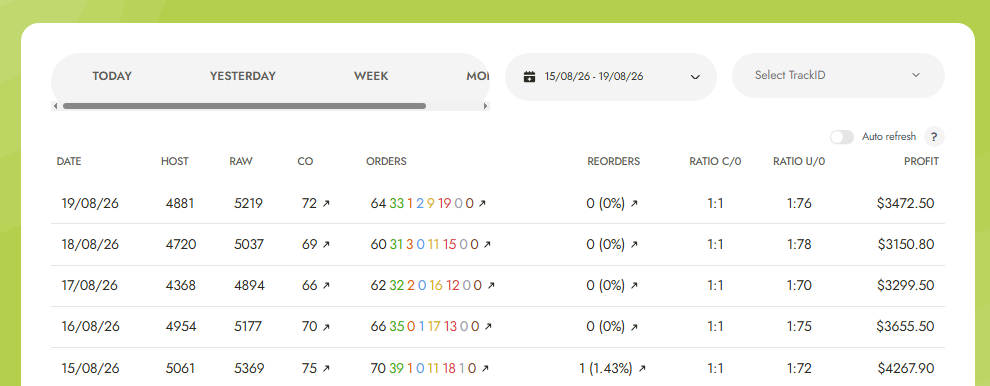Click ratio U/0 value 1:76
Image resolution: width=990 pixels, height=386 pixels.
(799, 203)
